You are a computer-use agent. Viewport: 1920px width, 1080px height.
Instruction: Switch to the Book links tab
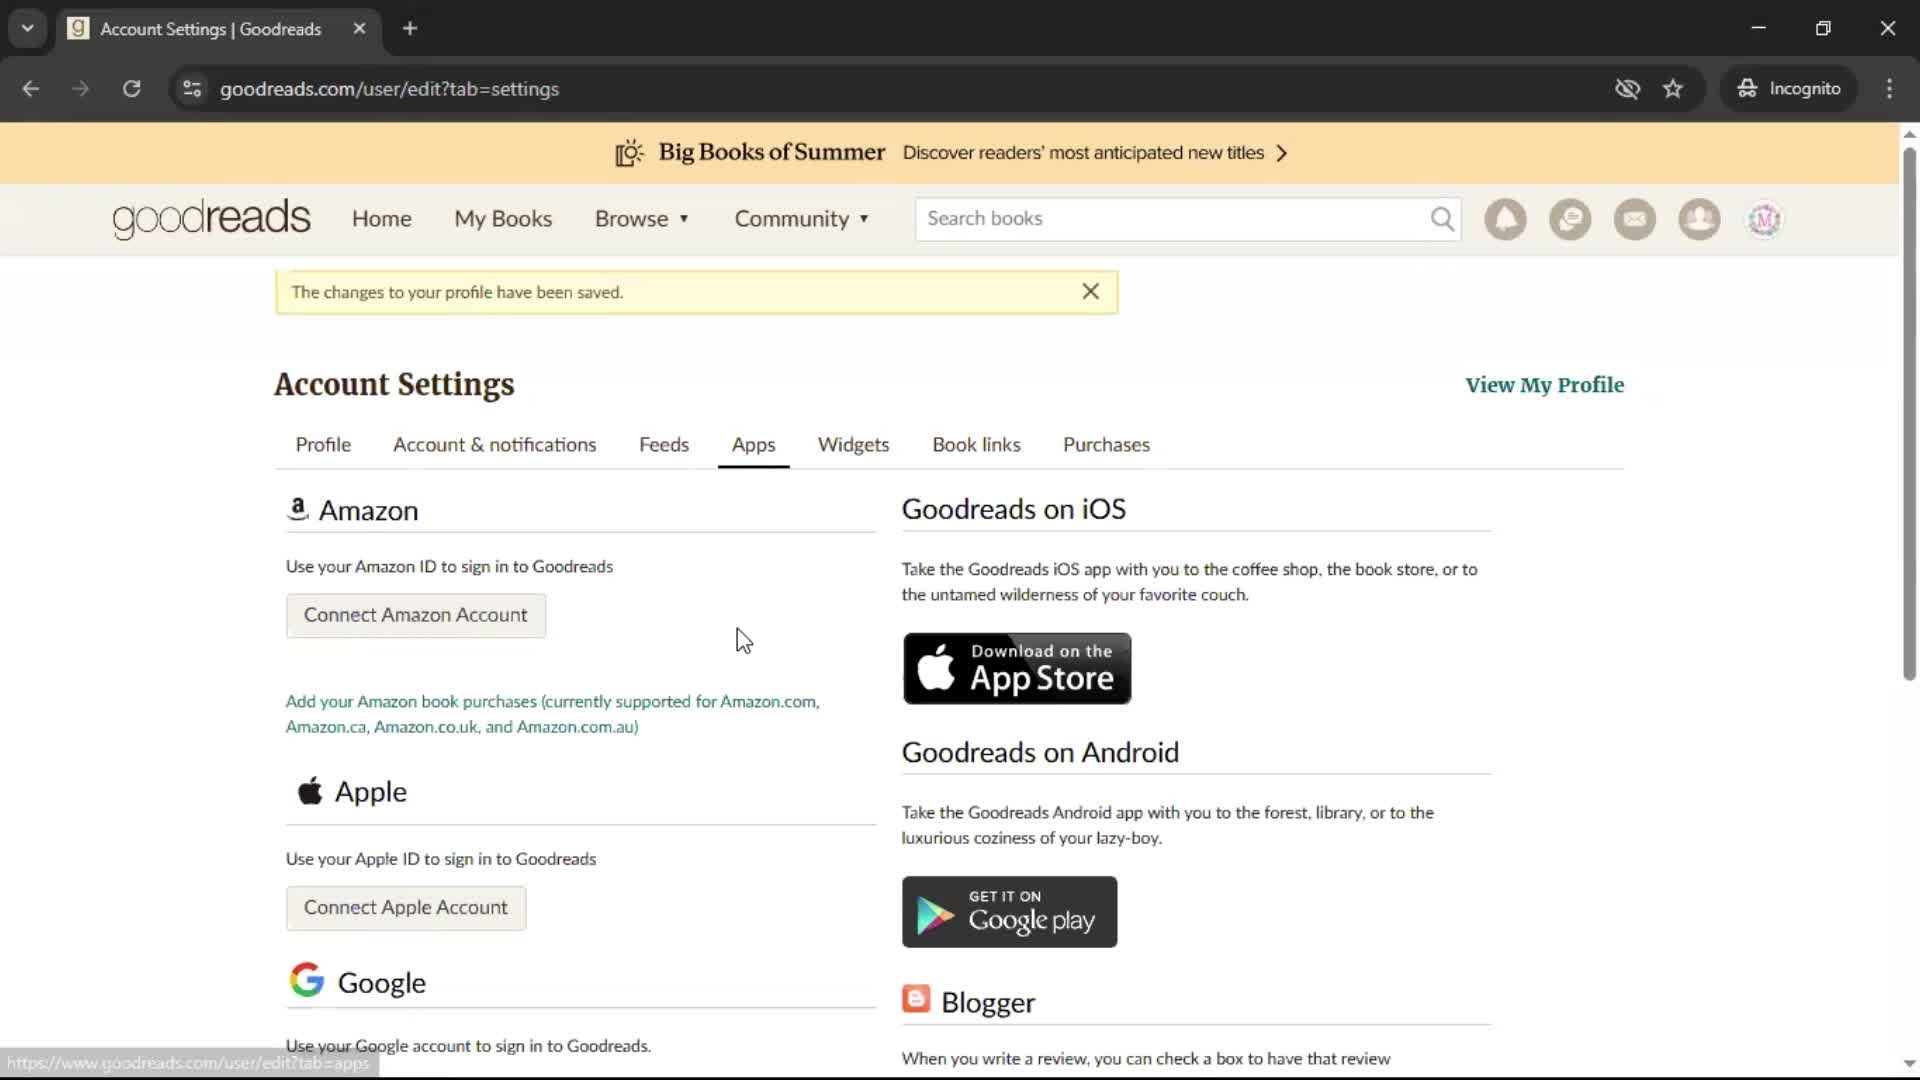tap(976, 445)
